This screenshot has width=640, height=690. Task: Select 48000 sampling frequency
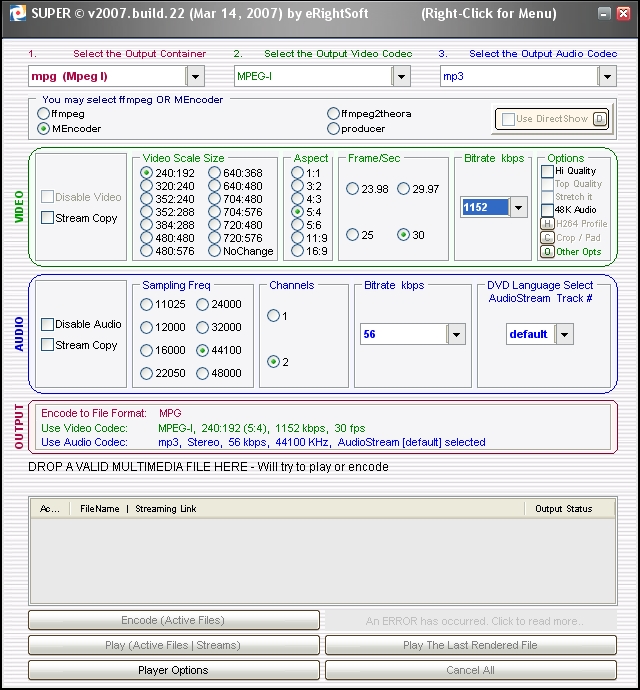click(x=202, y=373)
